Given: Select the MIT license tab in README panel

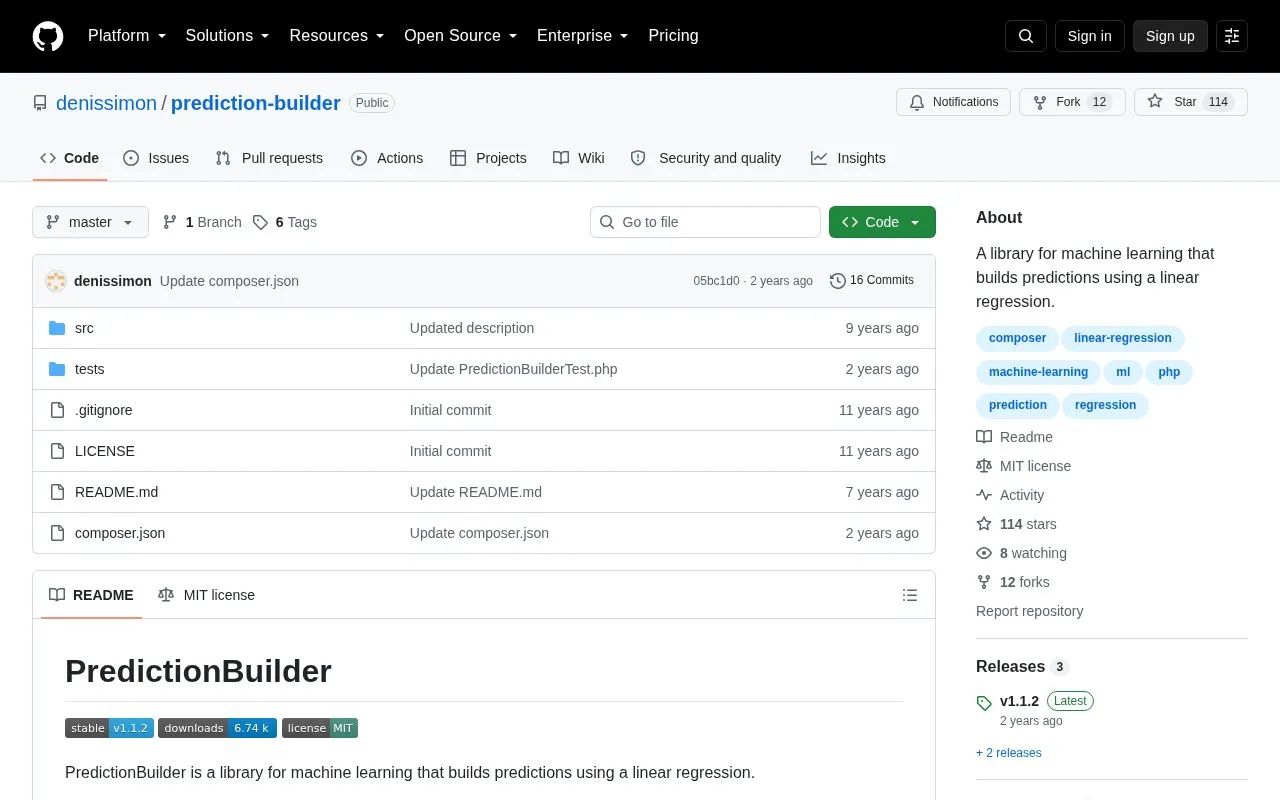Looking at the screenshot, I should point(206,595).
